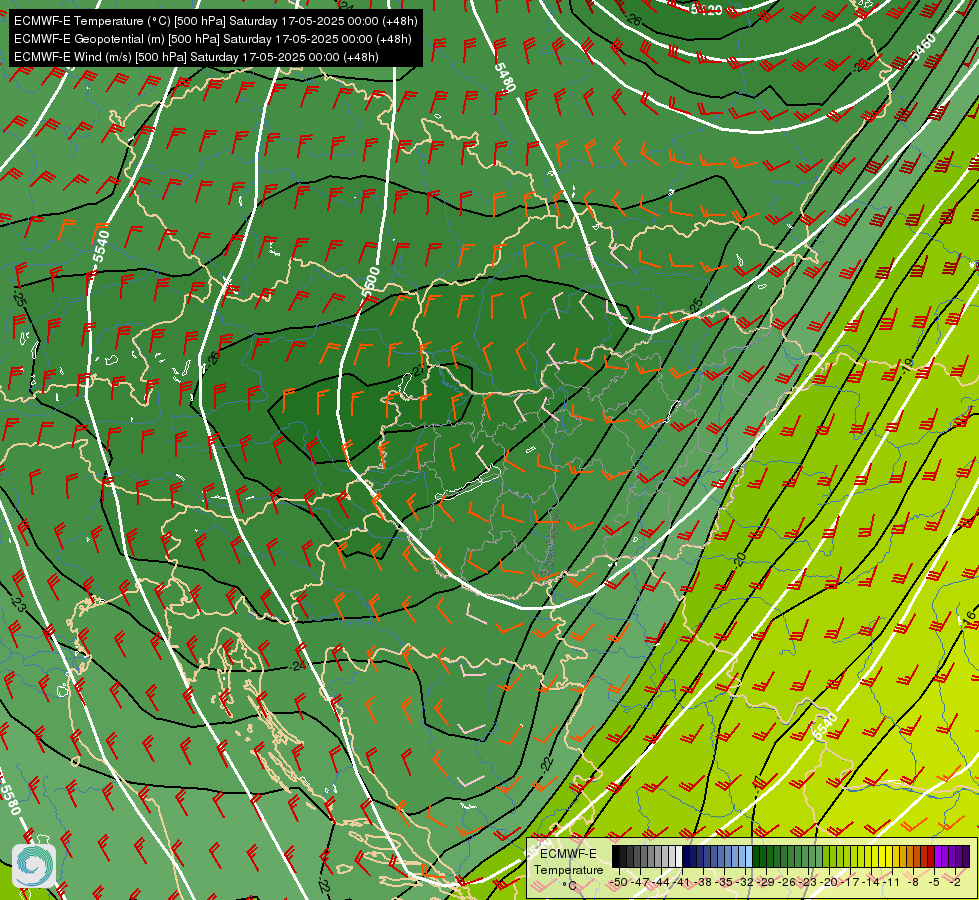Click the -50 legend tick label

tap(619, 882)
